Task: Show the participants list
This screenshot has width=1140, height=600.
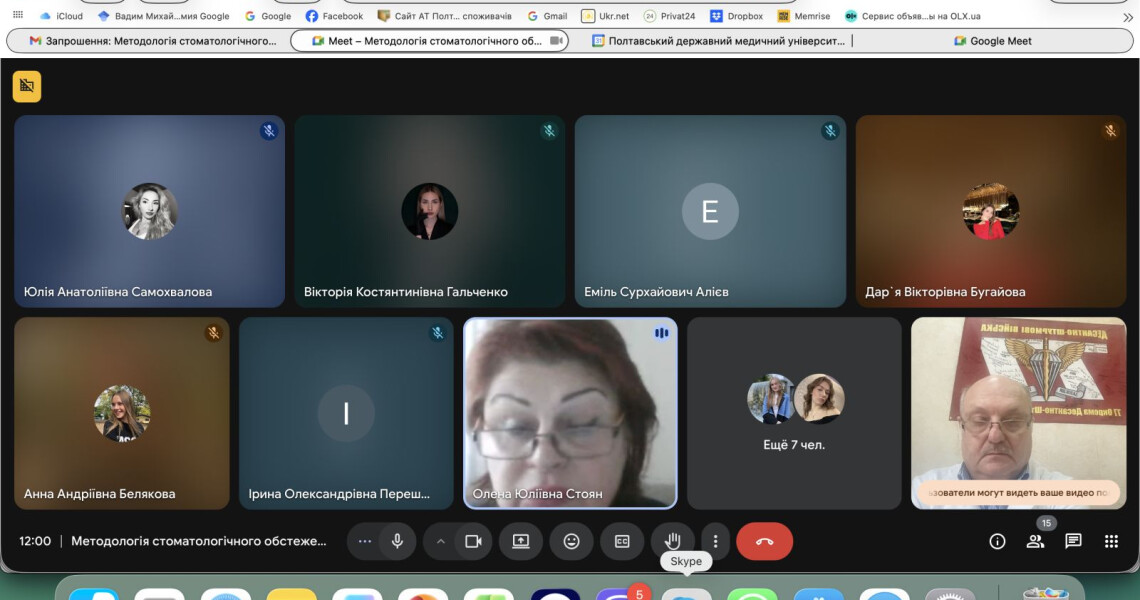Action: click(1035, 541)
